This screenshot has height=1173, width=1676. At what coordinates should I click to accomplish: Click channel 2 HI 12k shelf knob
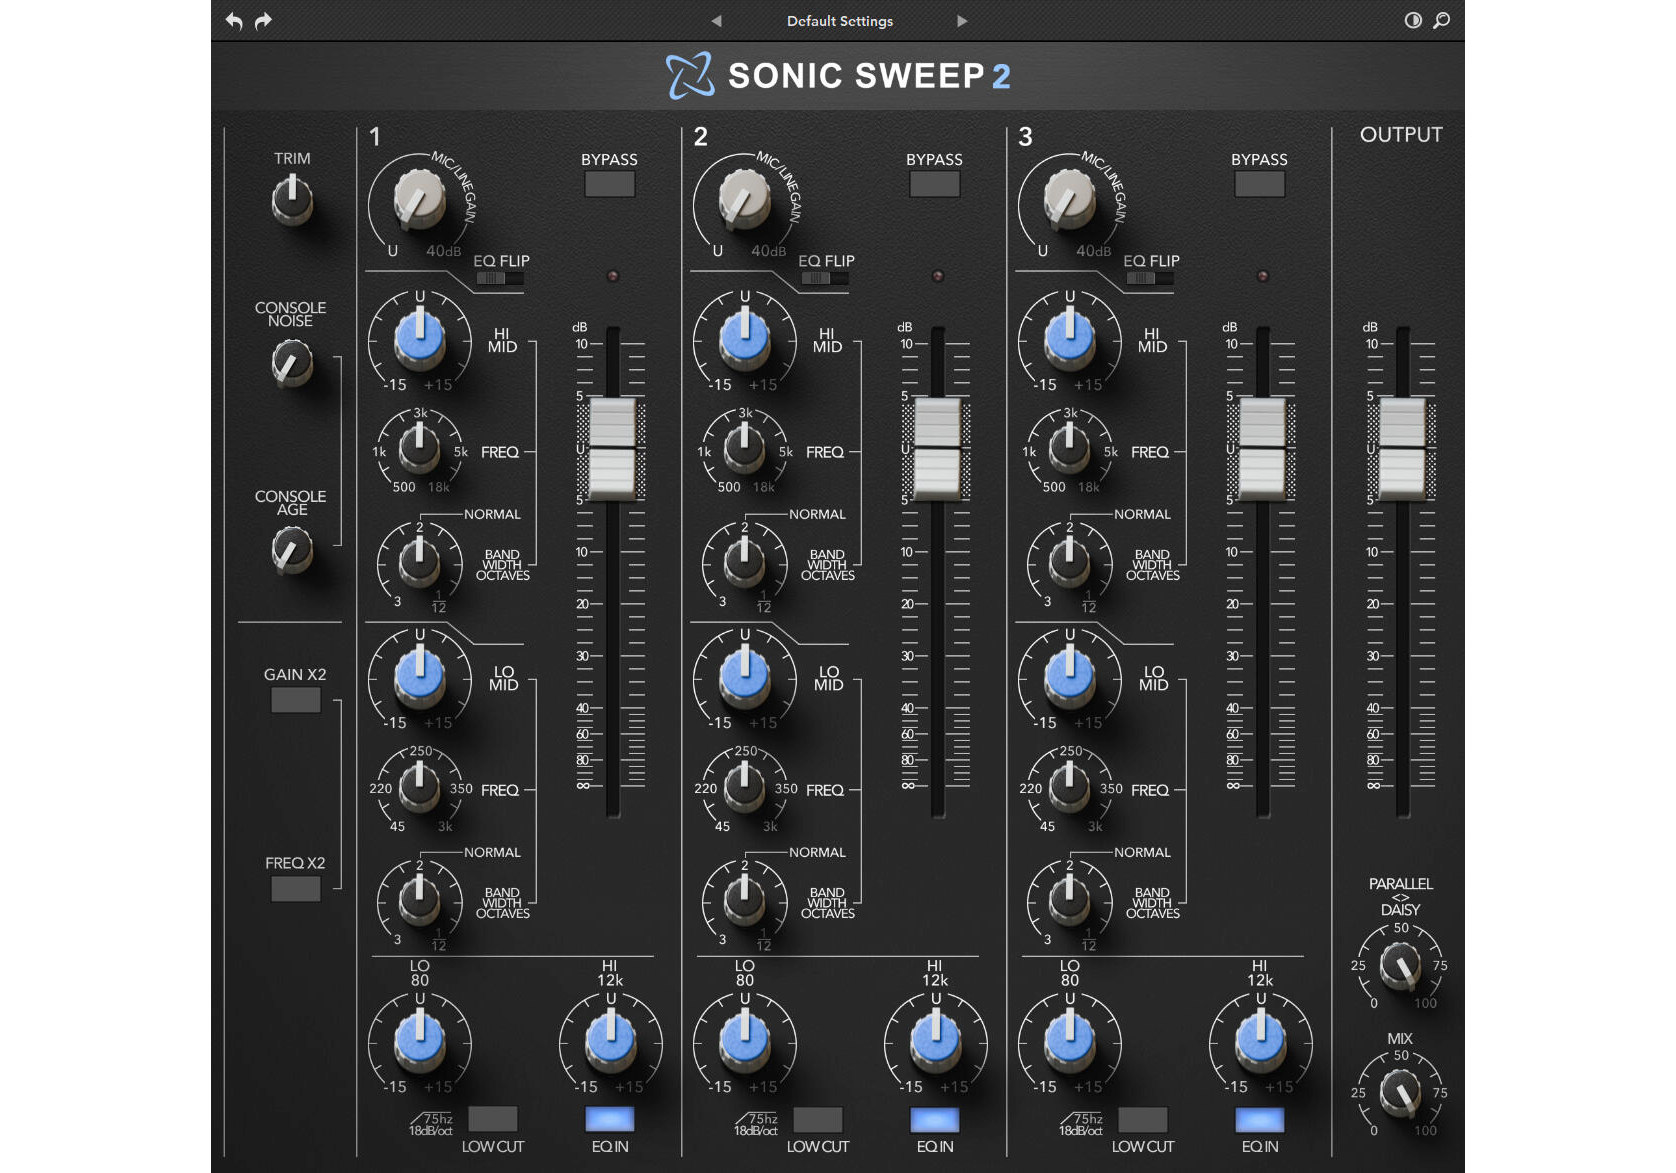click(936, 1040)
